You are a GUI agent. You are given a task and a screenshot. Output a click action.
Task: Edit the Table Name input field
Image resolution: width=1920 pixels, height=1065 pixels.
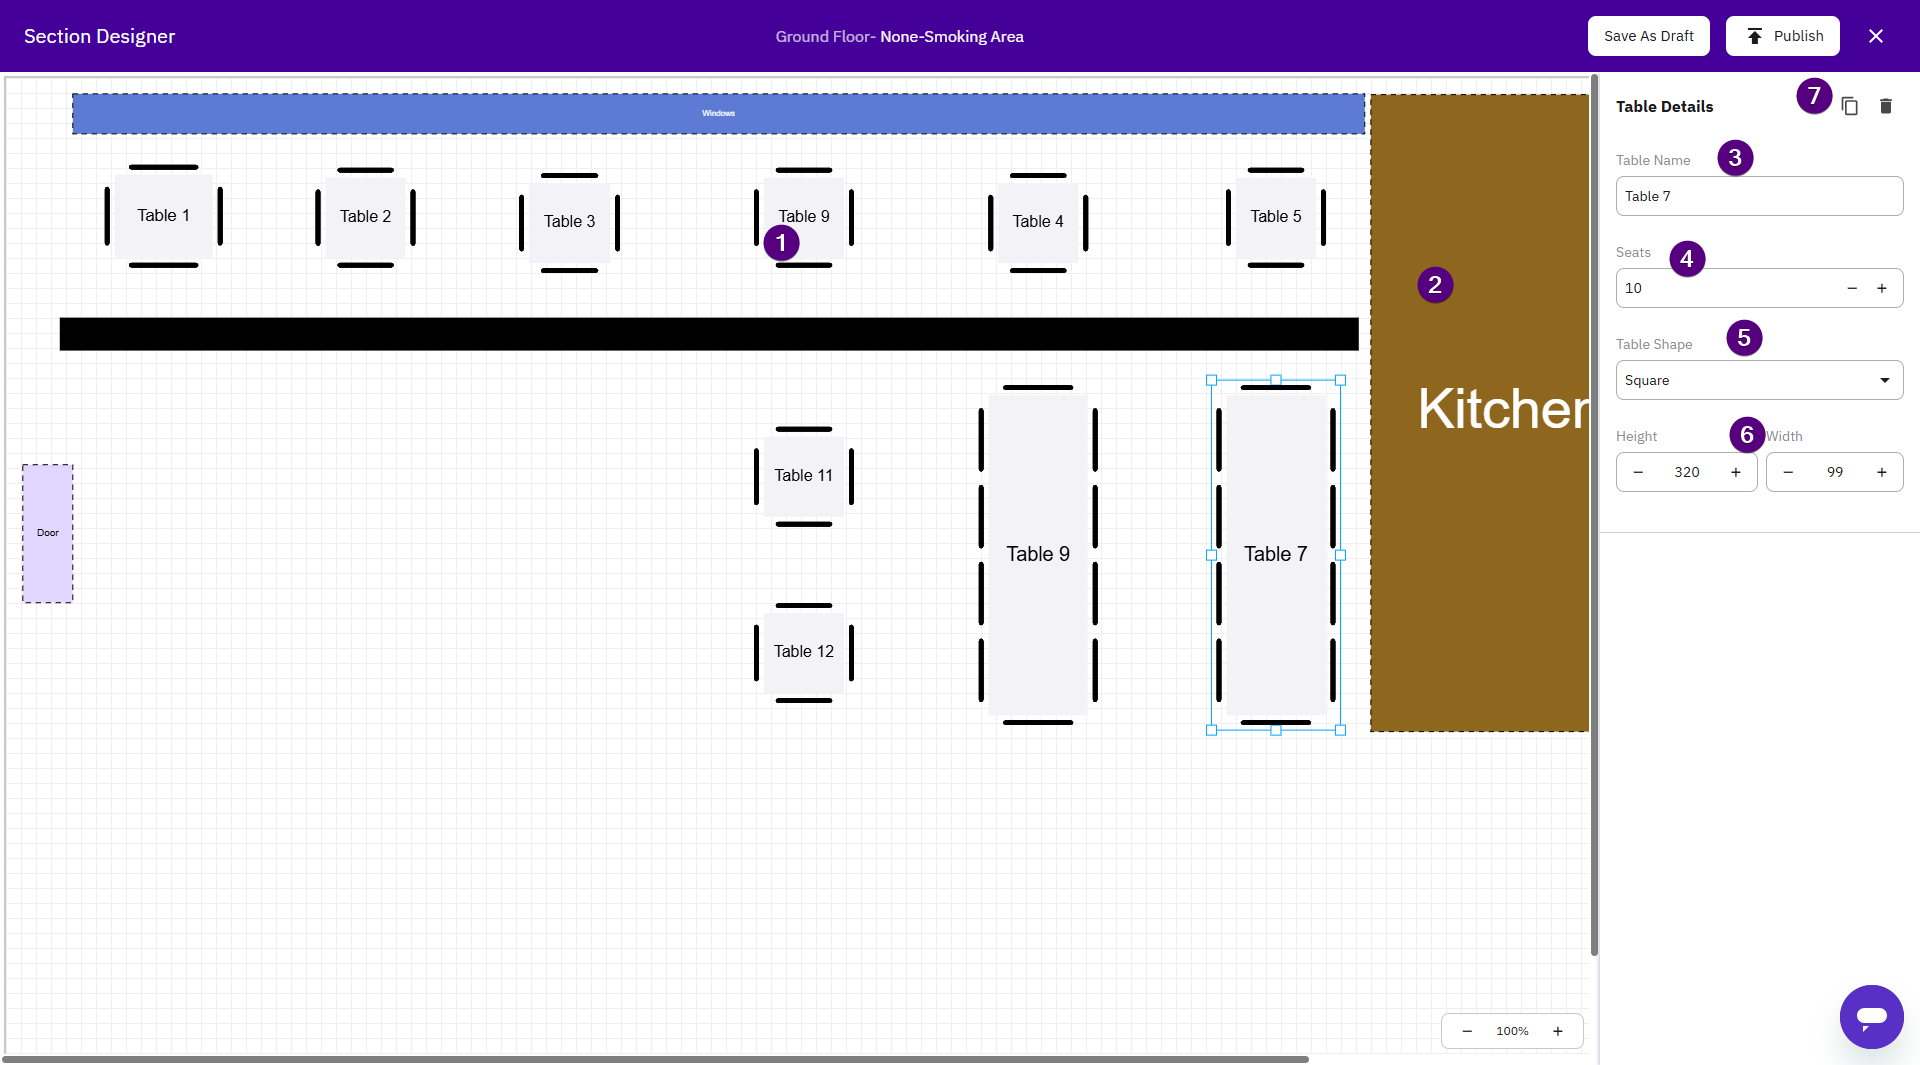tap(1759, 196)
